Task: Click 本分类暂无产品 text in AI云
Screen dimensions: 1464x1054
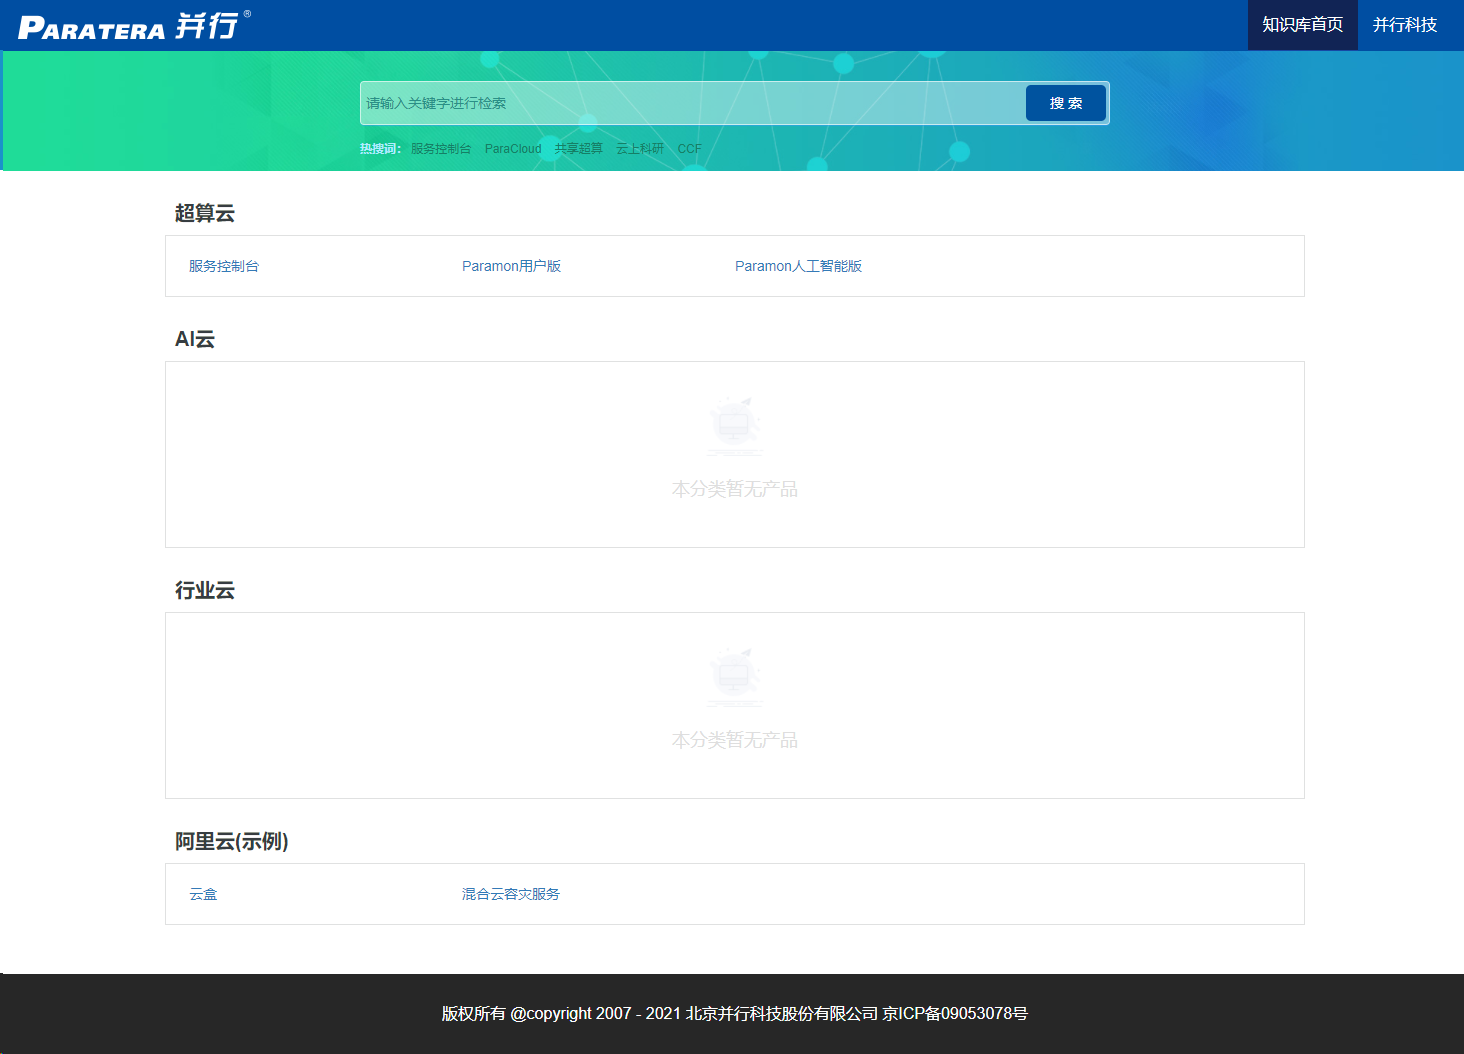Action: tap(735, 489)
